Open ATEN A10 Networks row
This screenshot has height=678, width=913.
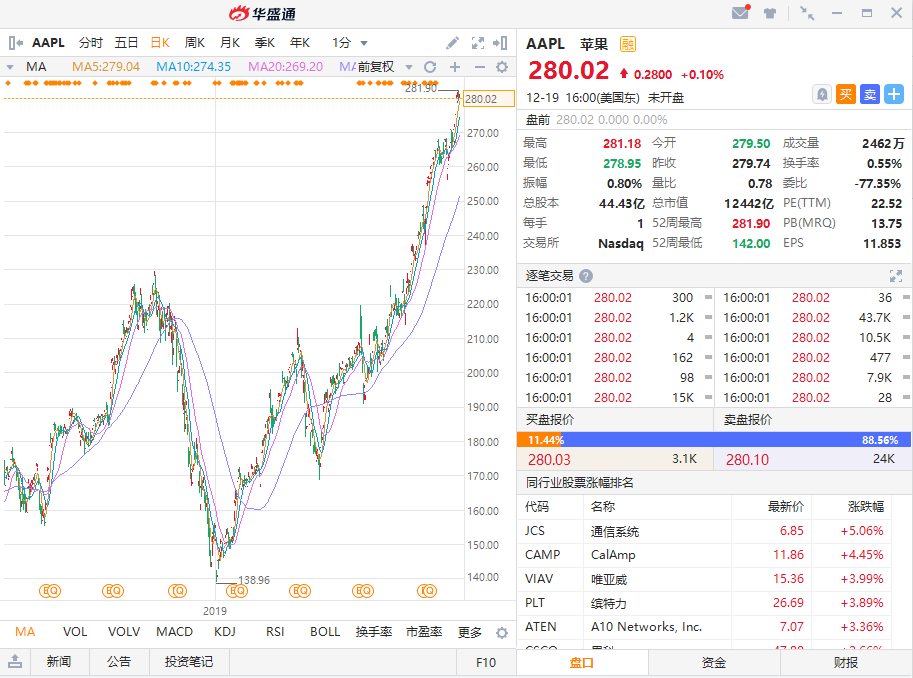click(x=705, y=627)
